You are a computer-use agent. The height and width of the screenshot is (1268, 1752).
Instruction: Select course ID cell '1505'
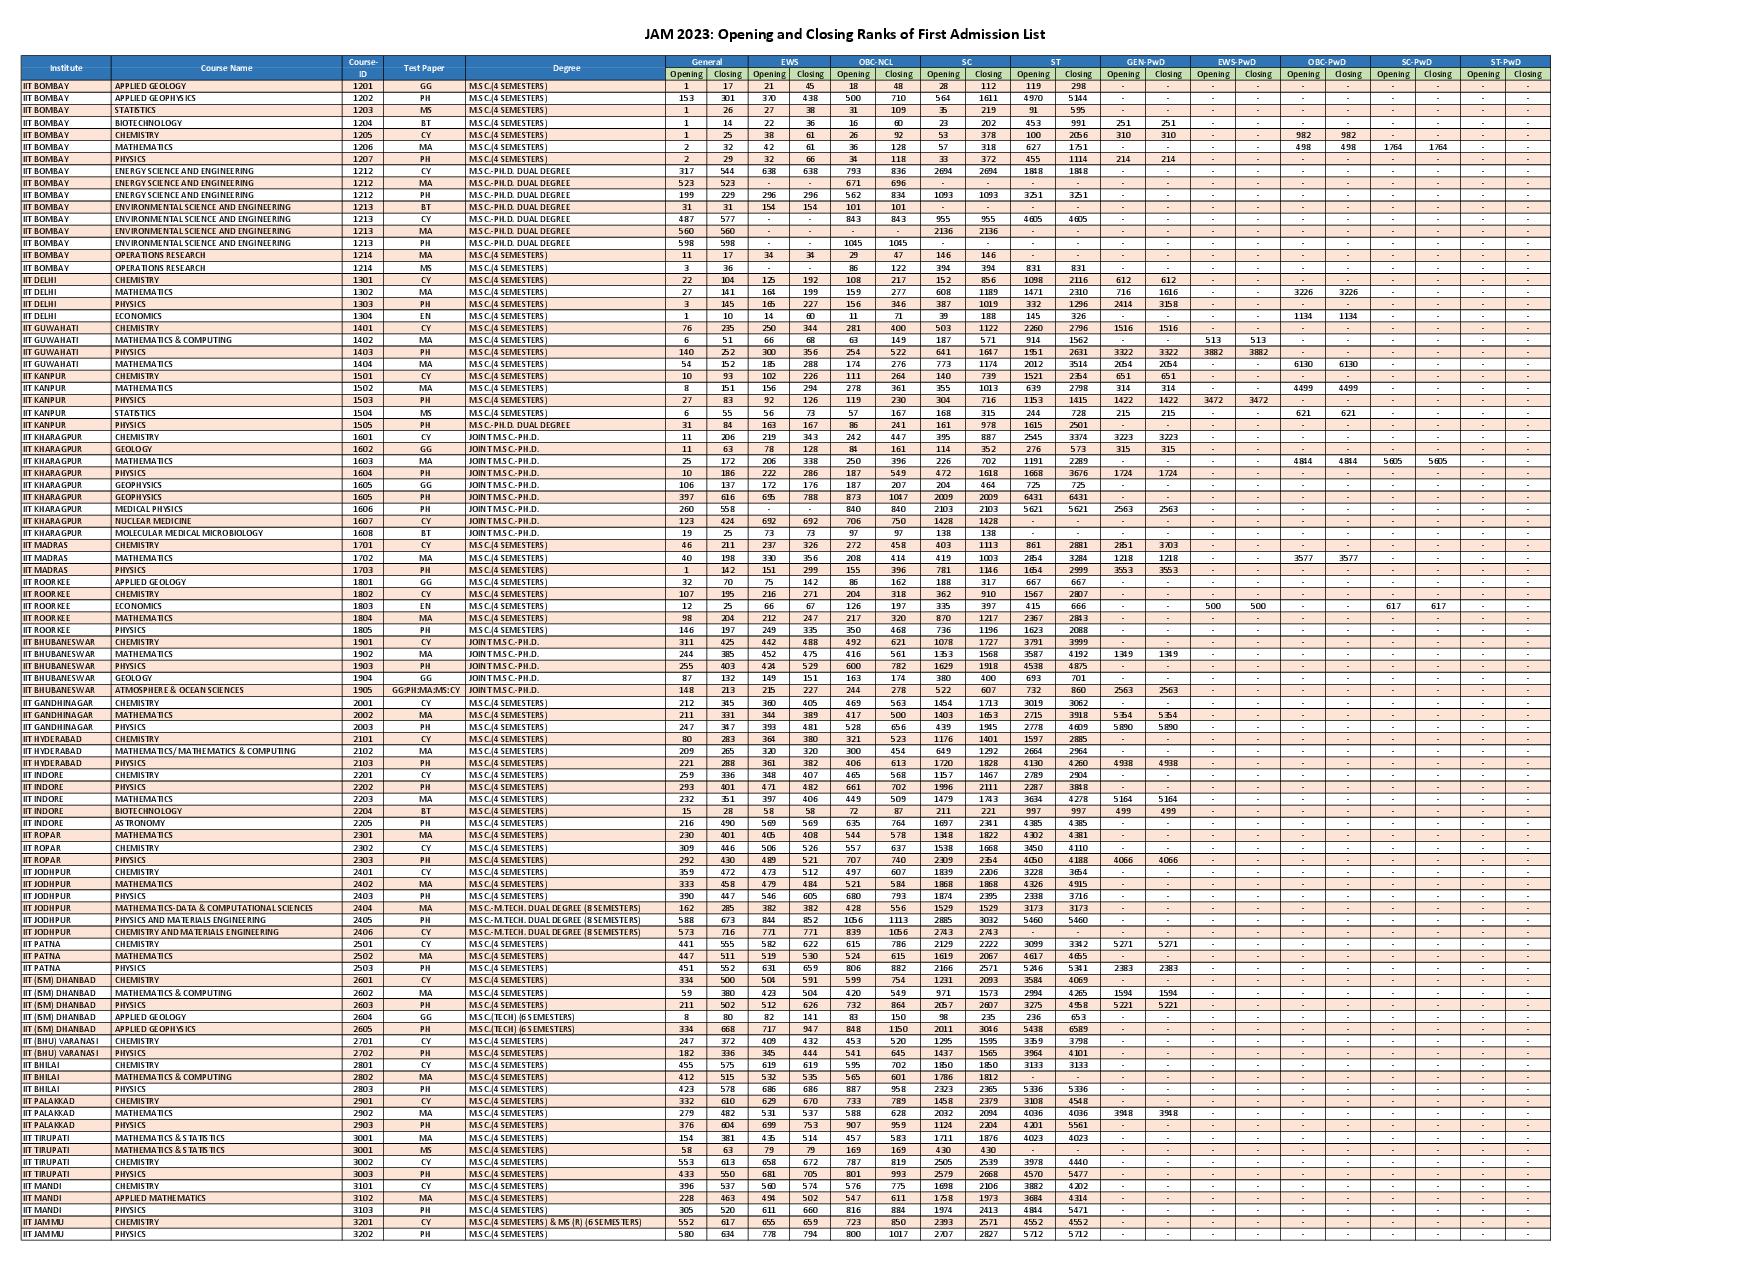363,425
